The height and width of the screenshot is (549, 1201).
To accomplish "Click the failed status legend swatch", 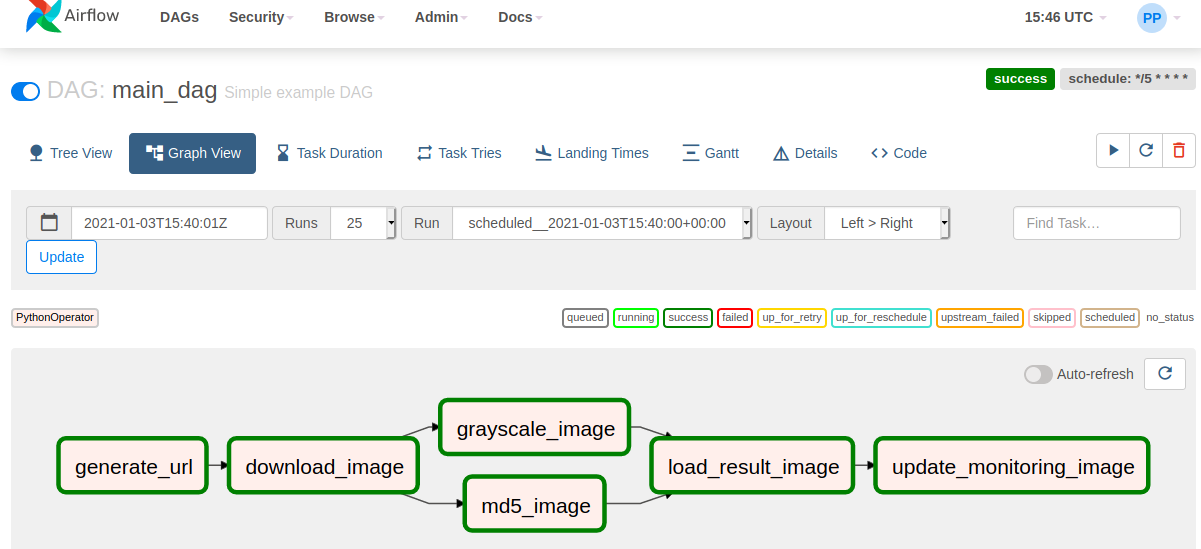I will 735,318.
